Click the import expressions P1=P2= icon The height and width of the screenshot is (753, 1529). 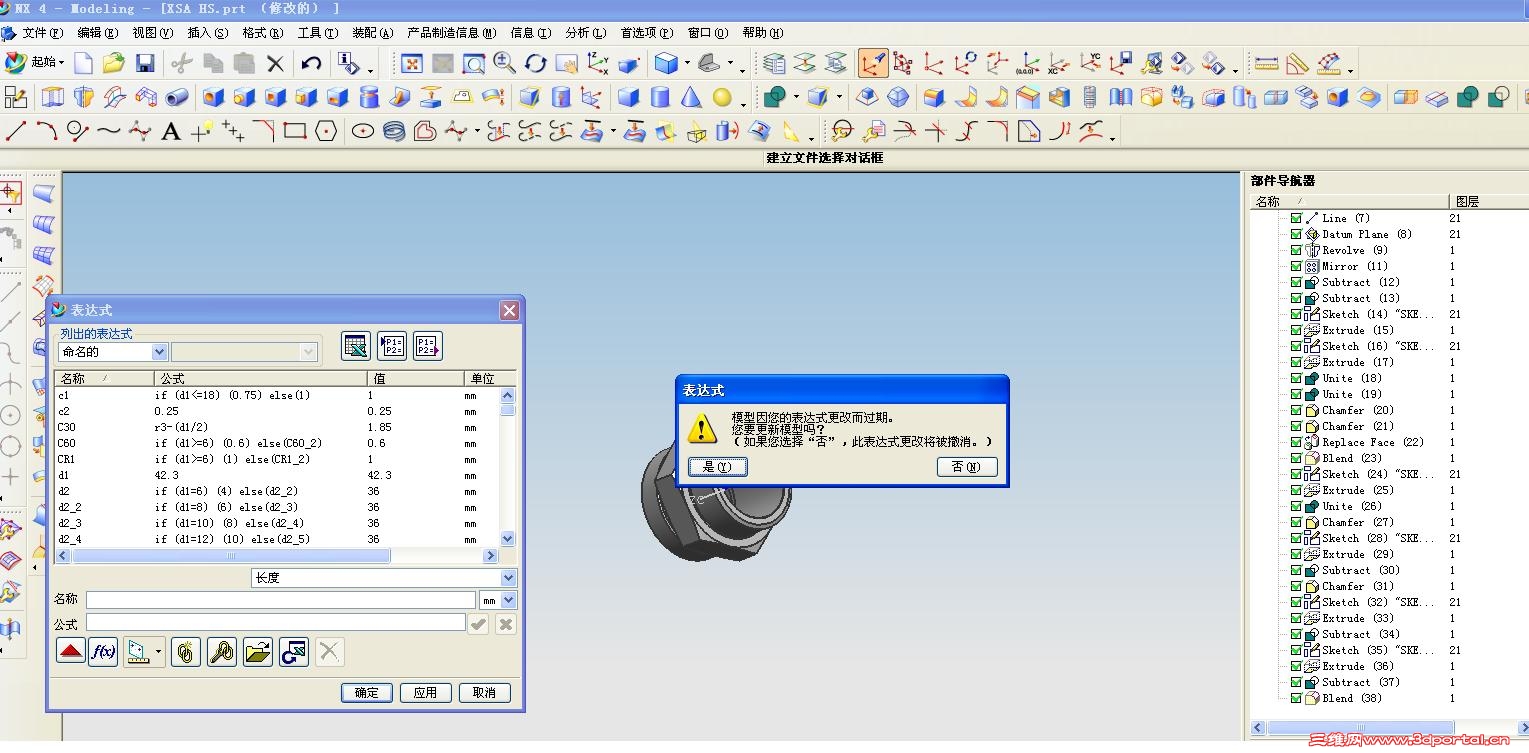pyautogui.click(x=392, y=346)
